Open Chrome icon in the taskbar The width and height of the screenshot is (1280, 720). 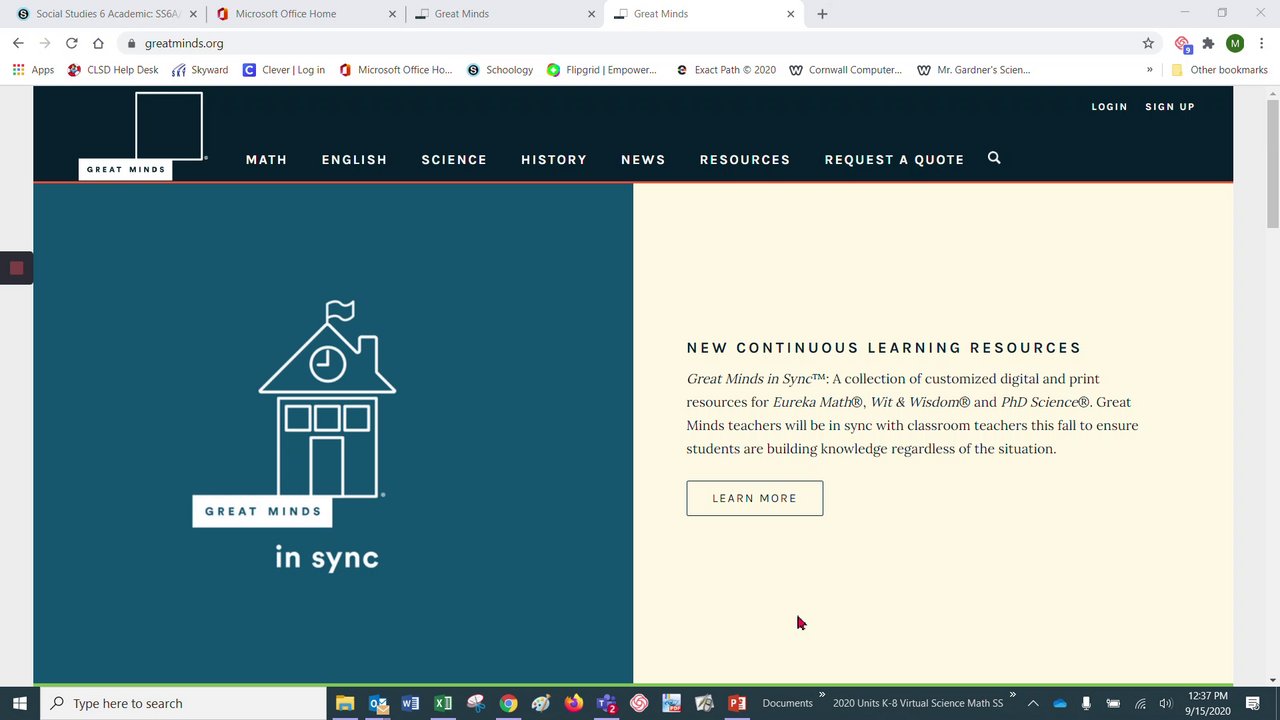point(508,703)
